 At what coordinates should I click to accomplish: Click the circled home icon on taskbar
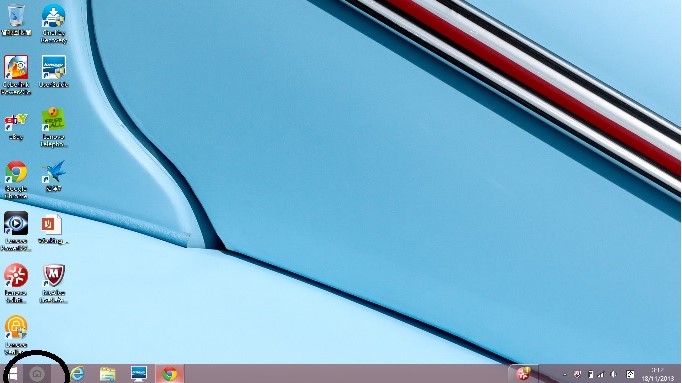pos(37,374)
